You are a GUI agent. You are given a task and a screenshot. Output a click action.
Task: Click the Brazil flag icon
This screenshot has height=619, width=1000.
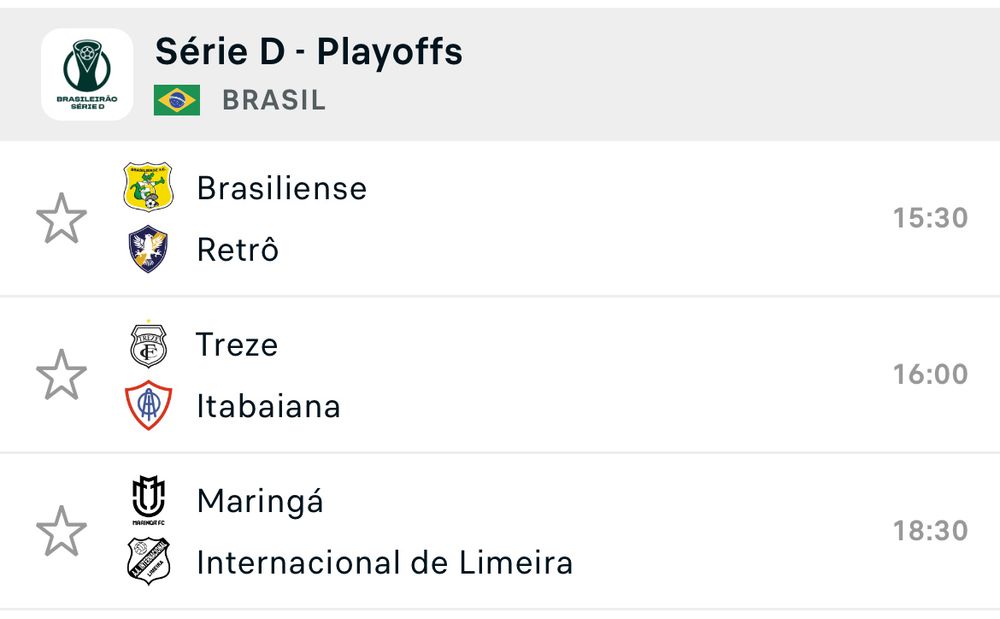pyautogui.click(x=177, y=100)
